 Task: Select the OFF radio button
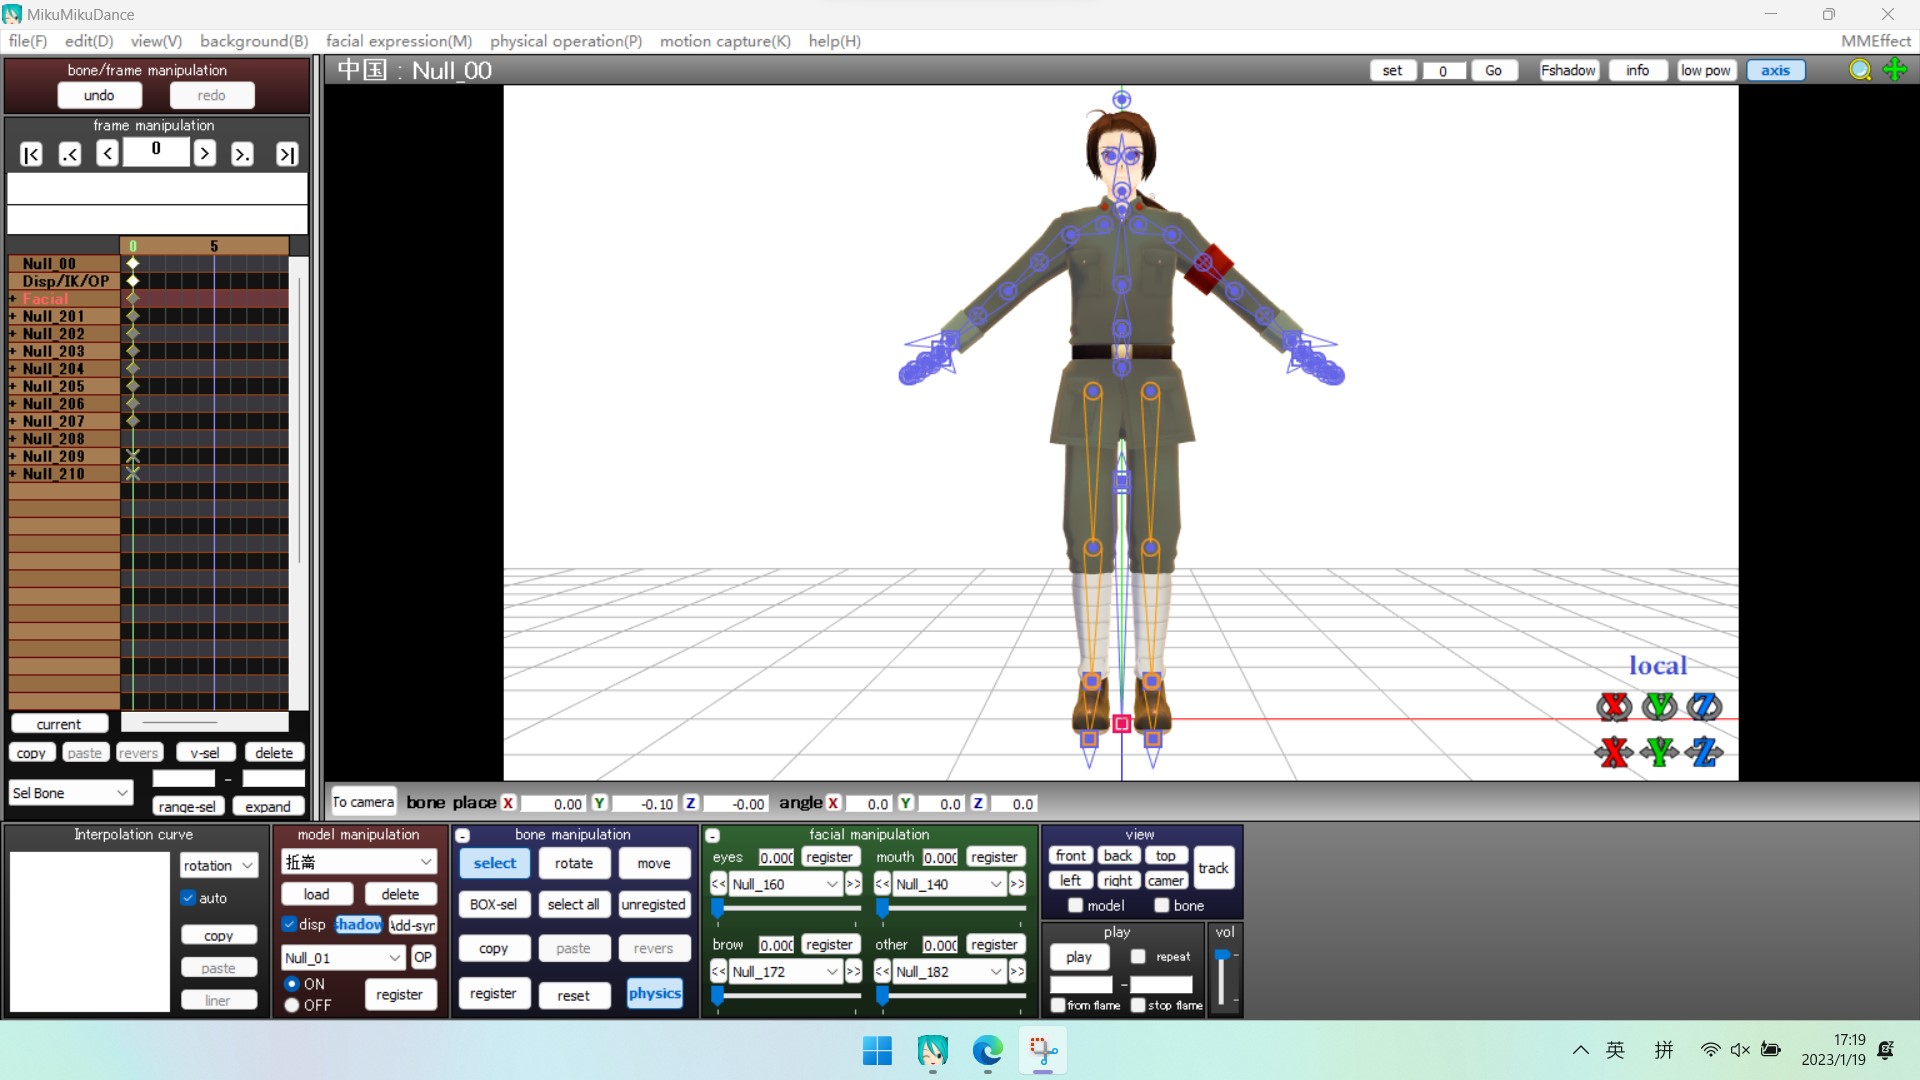click(292, 1005)
